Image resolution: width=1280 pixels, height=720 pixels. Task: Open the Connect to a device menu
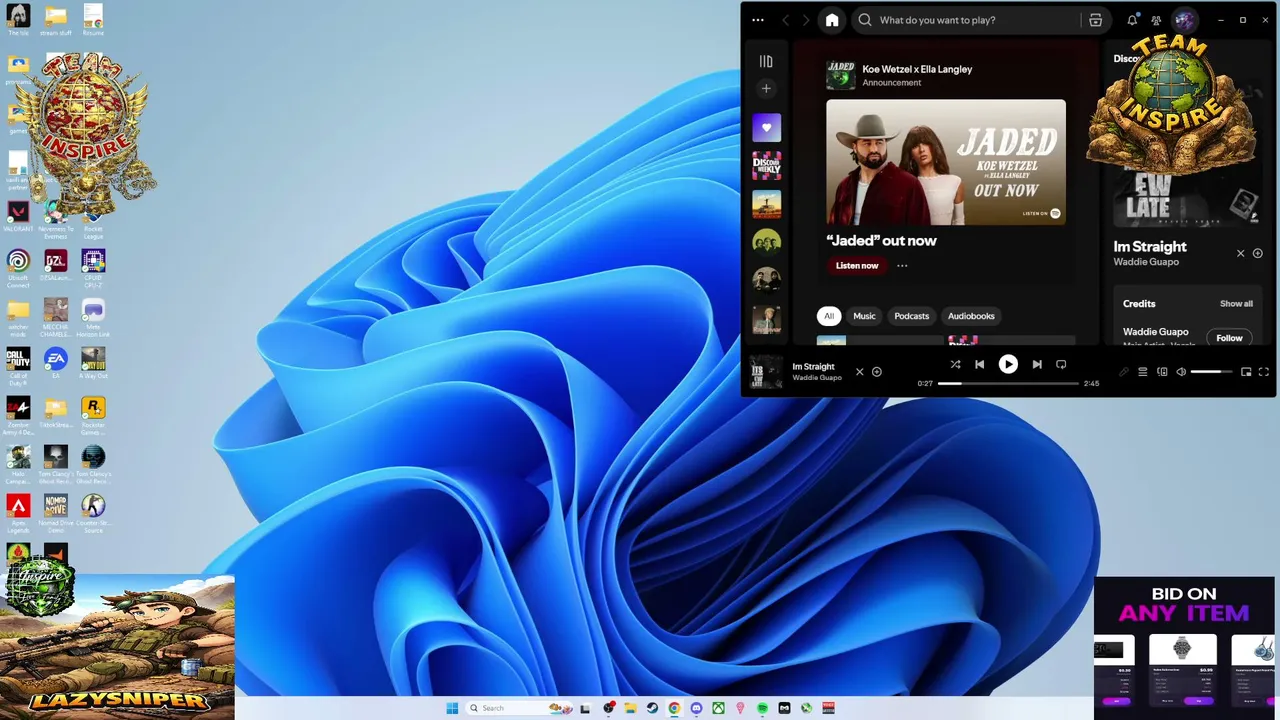[1162, 372]
